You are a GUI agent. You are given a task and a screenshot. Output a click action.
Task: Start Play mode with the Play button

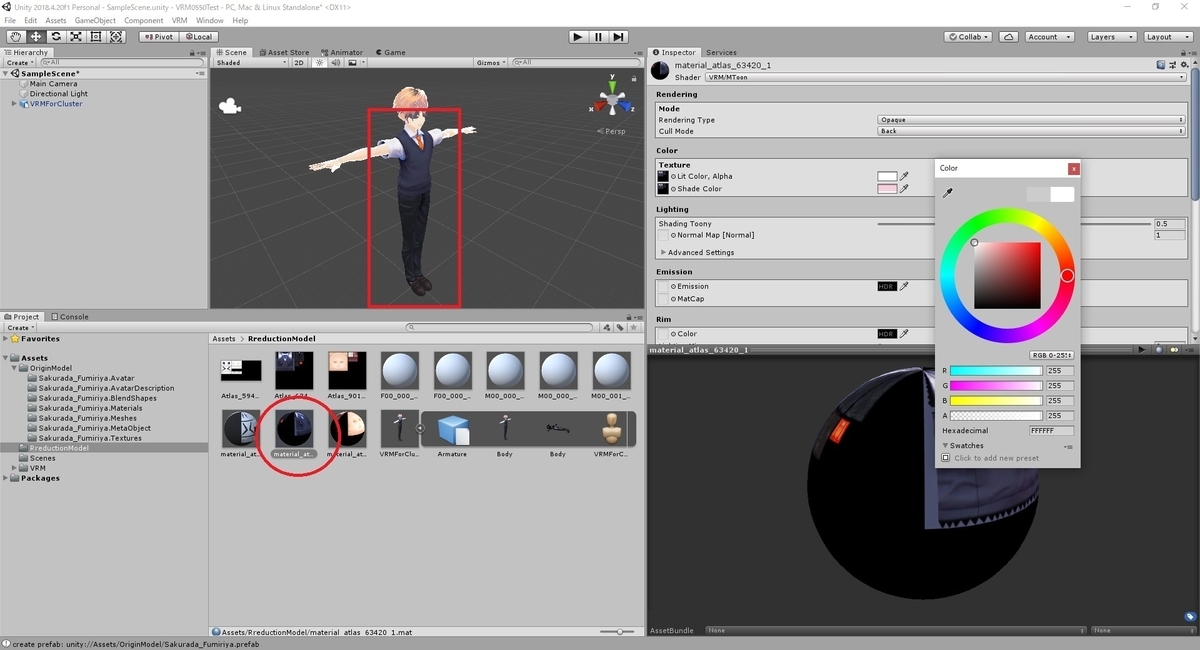pyautogui.click(x=578, y=37)
